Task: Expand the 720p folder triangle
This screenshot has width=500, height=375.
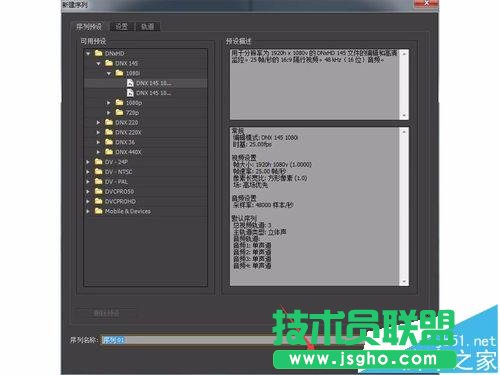Action: coord(109,113)
